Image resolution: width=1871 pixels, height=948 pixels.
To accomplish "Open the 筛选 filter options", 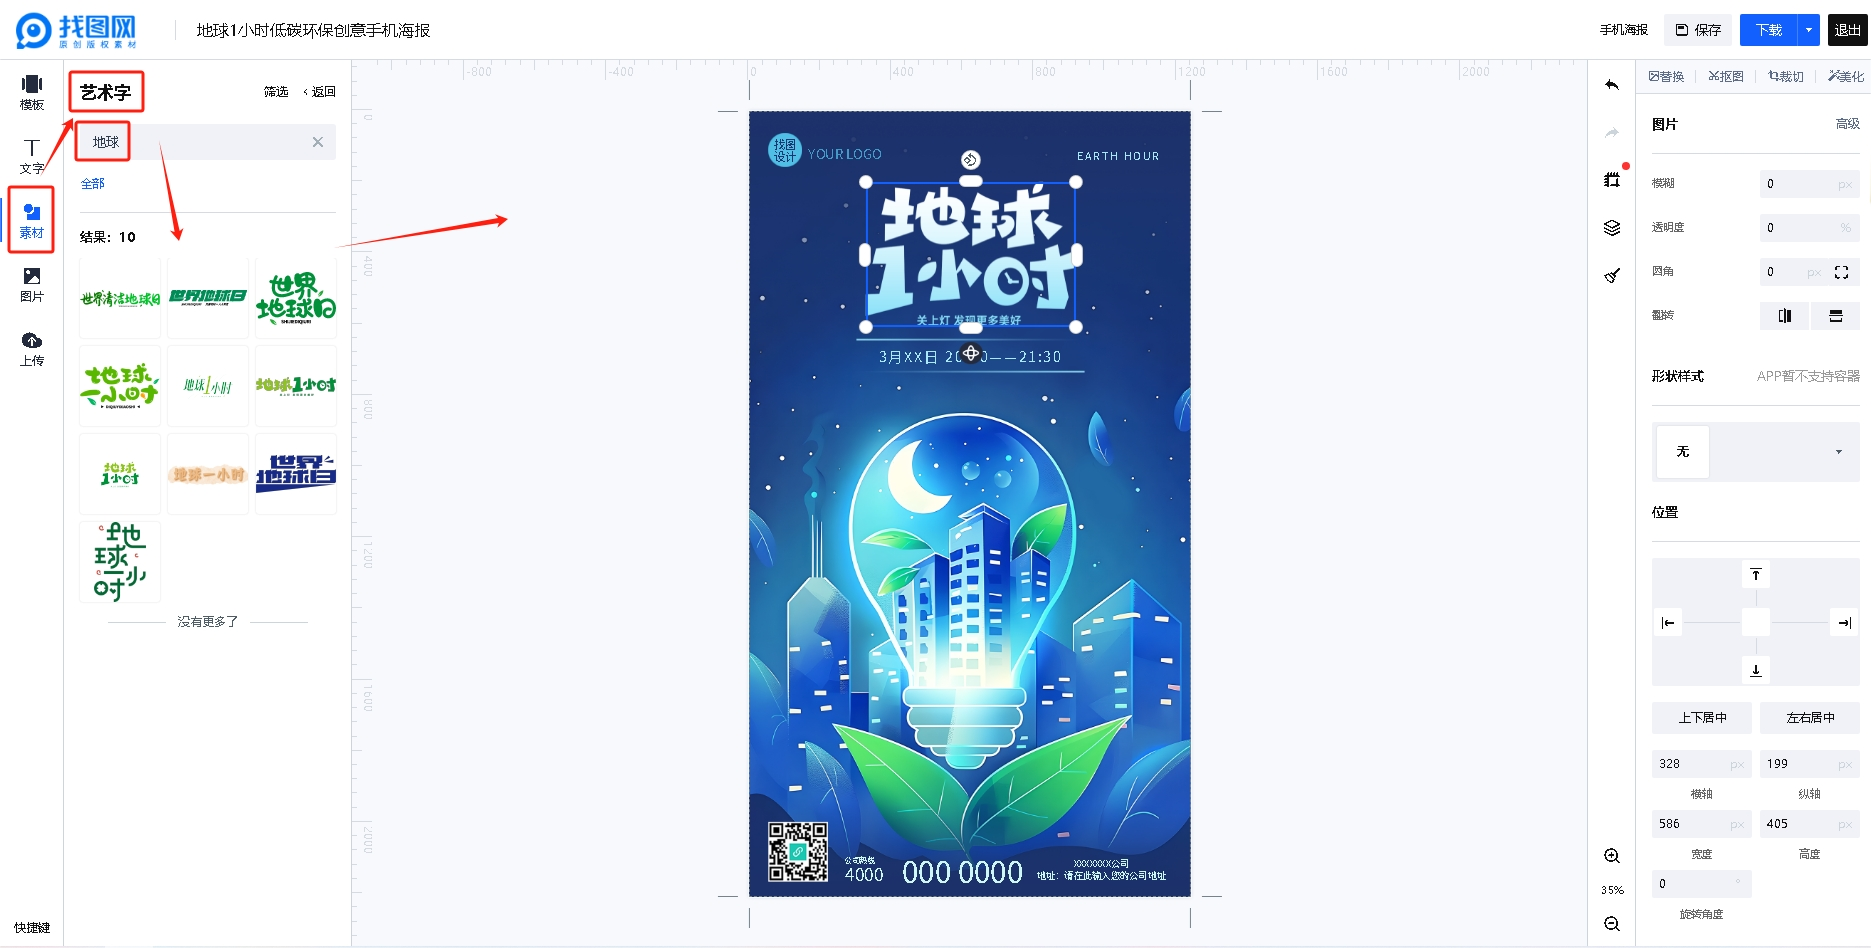I will click(276, 92).
